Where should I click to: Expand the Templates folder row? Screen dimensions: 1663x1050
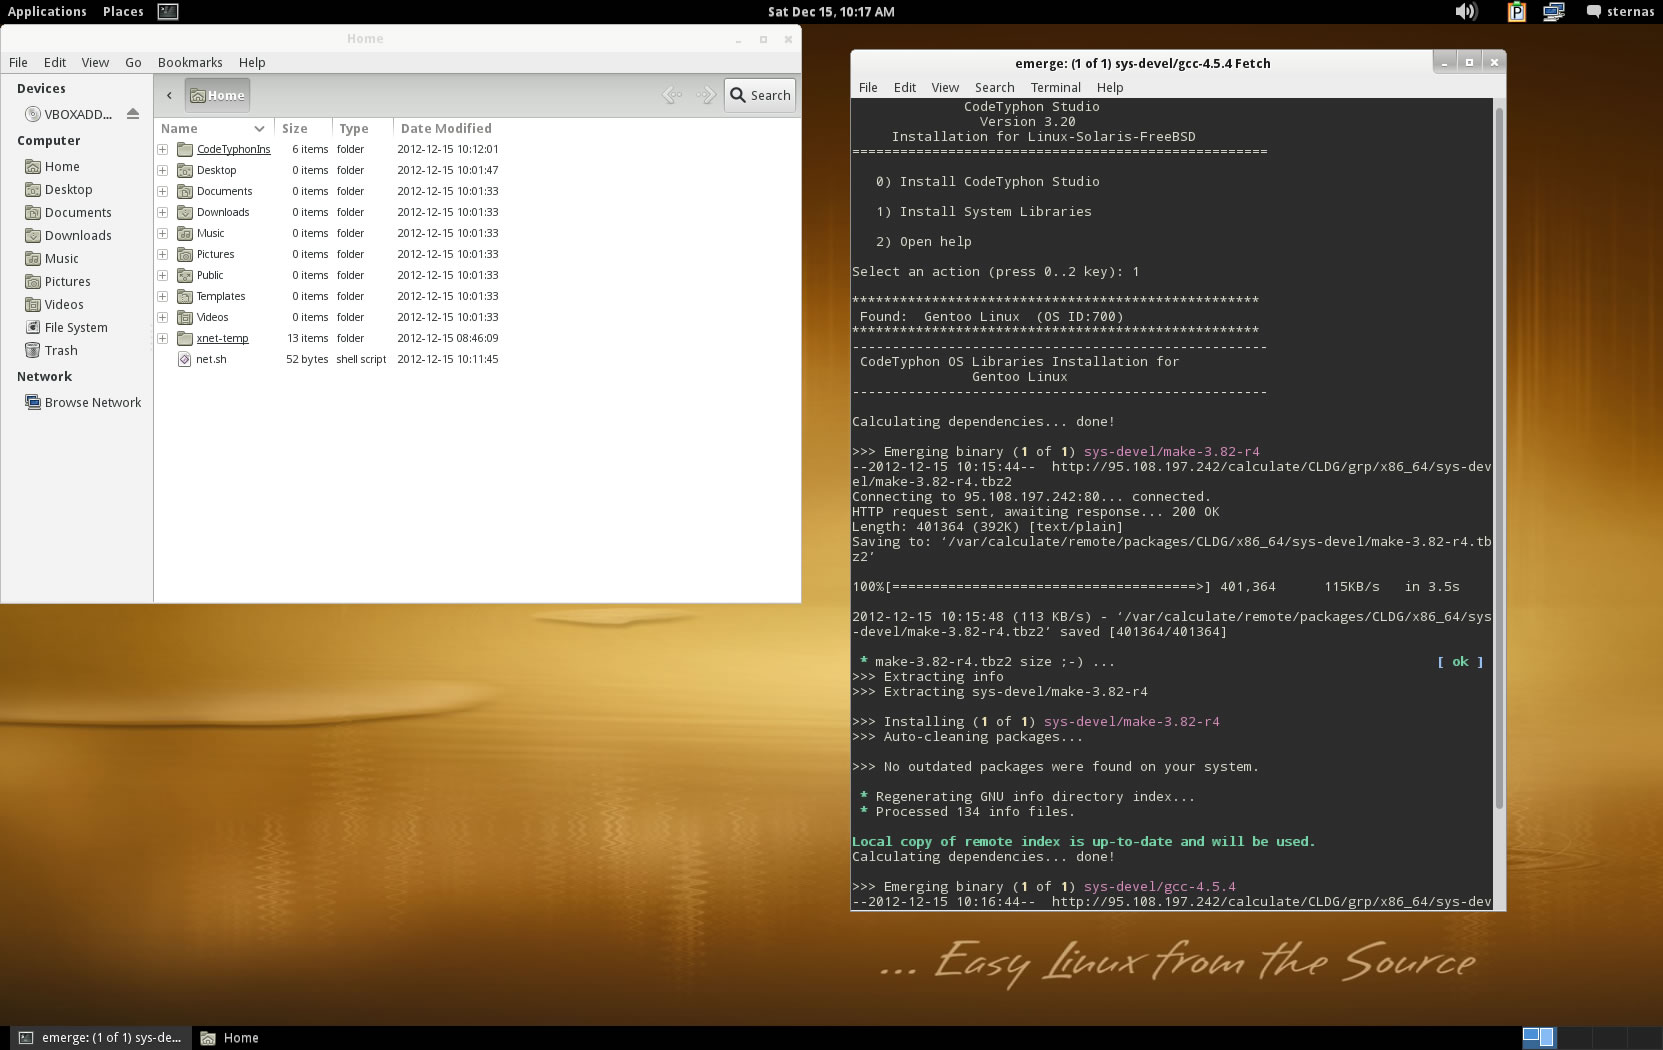pyautogui.click(x=162, y=296)
